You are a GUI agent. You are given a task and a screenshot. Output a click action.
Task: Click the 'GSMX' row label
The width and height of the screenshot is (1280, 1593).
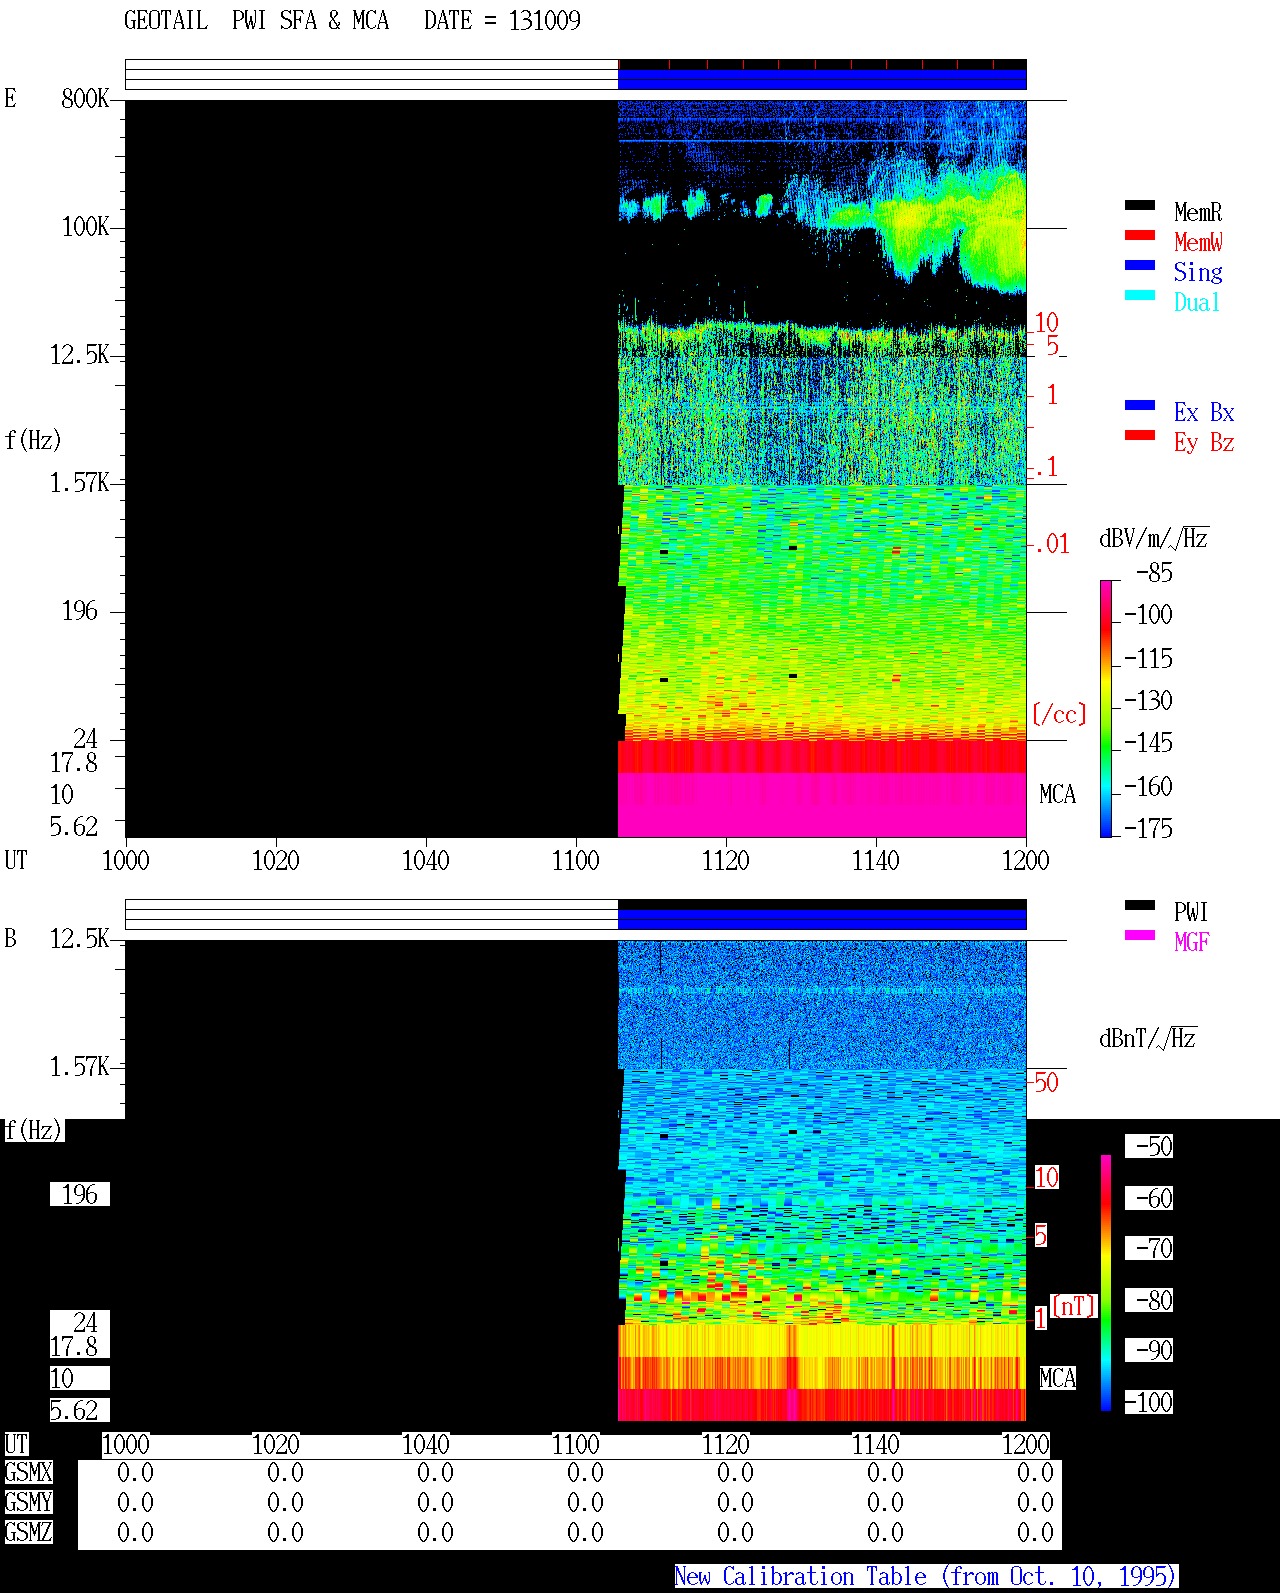(x=28, y=1472)
